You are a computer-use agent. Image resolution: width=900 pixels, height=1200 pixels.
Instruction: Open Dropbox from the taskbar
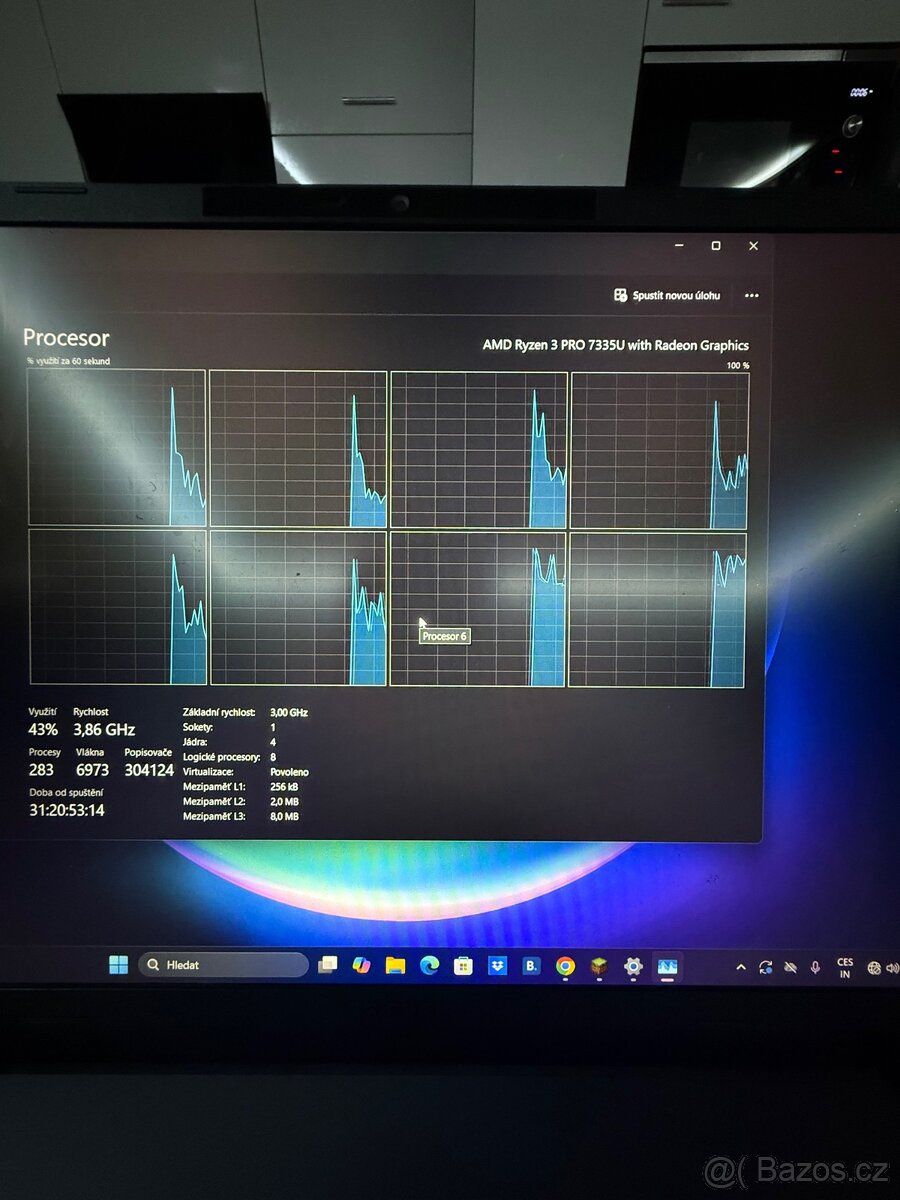(497, 965)
